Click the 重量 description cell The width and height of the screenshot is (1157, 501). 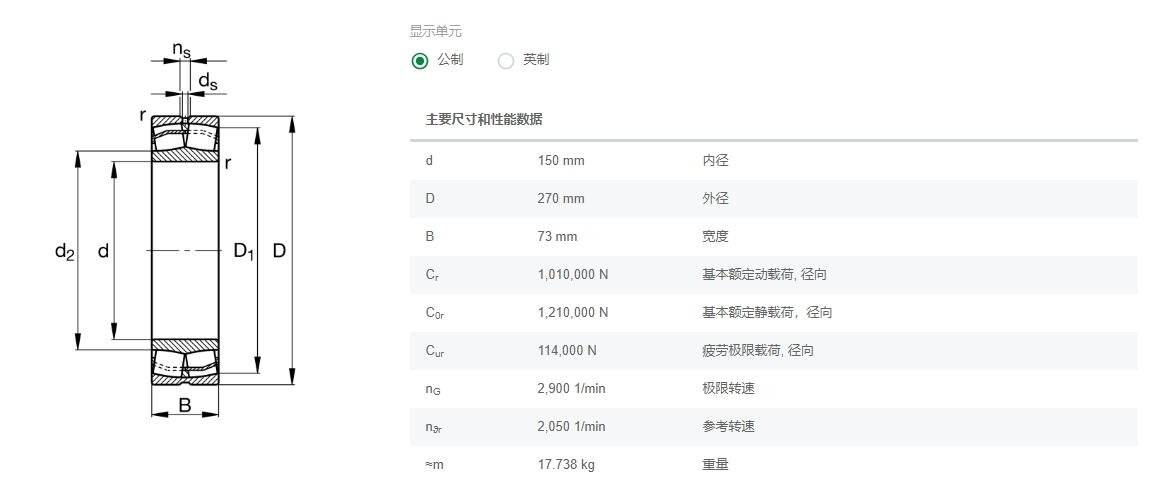715,464
